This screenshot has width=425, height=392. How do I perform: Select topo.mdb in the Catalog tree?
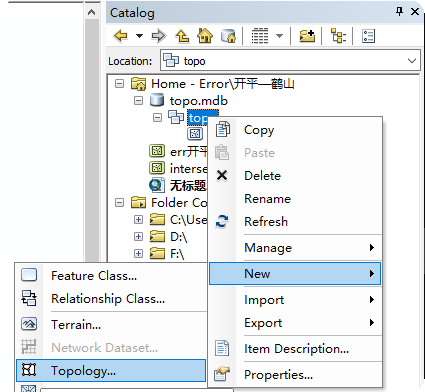(198, 100)
